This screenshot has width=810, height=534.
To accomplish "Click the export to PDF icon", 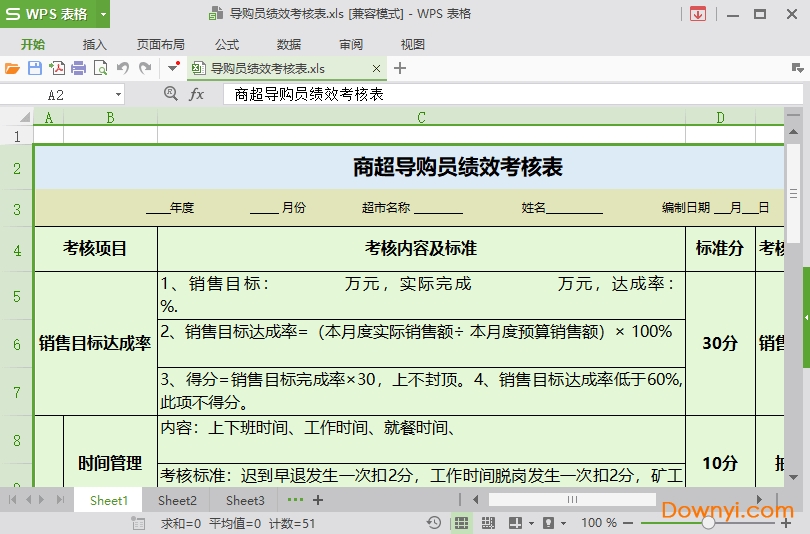I will 57,68.
